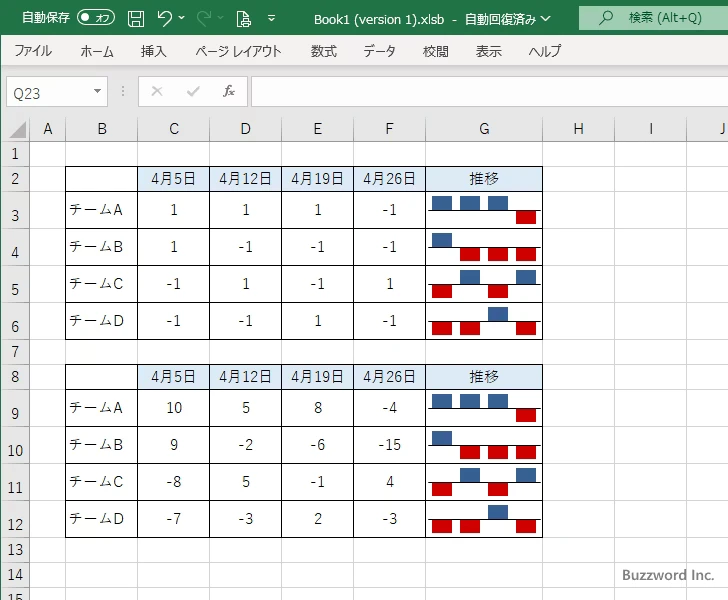The width and height of the screenshot is (728, 600).
Task: Click the Select All corner triangle
Action: 17,129
